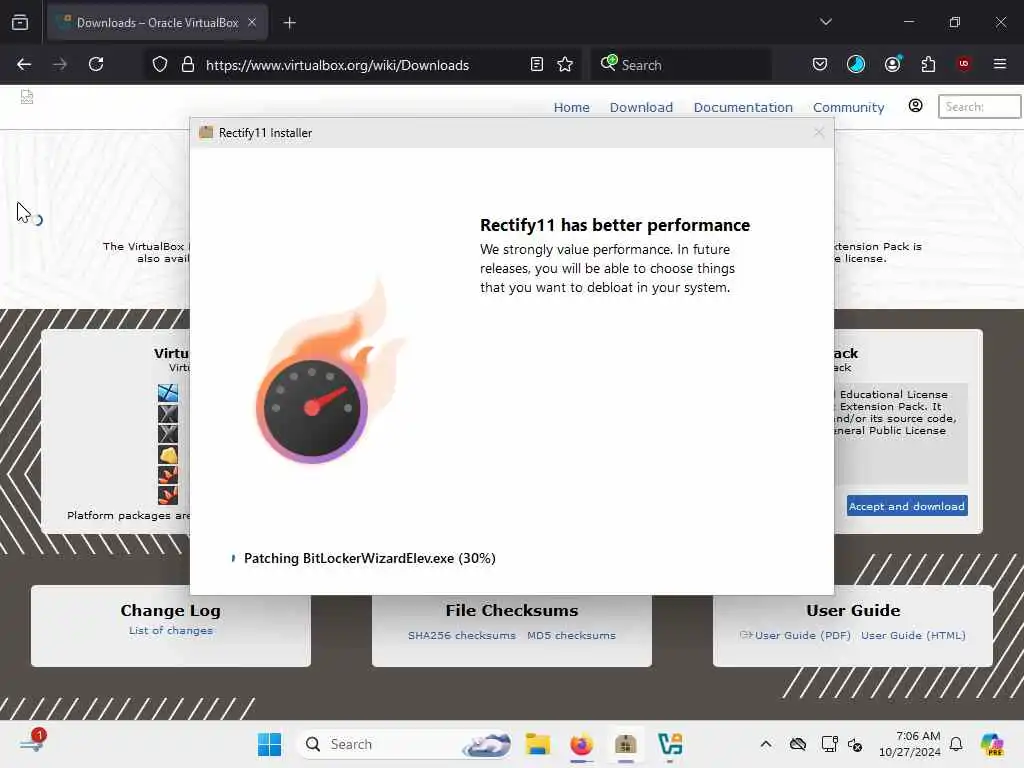Click the VirtualBox site search field
1024x768 pixels.
[979, 106]
